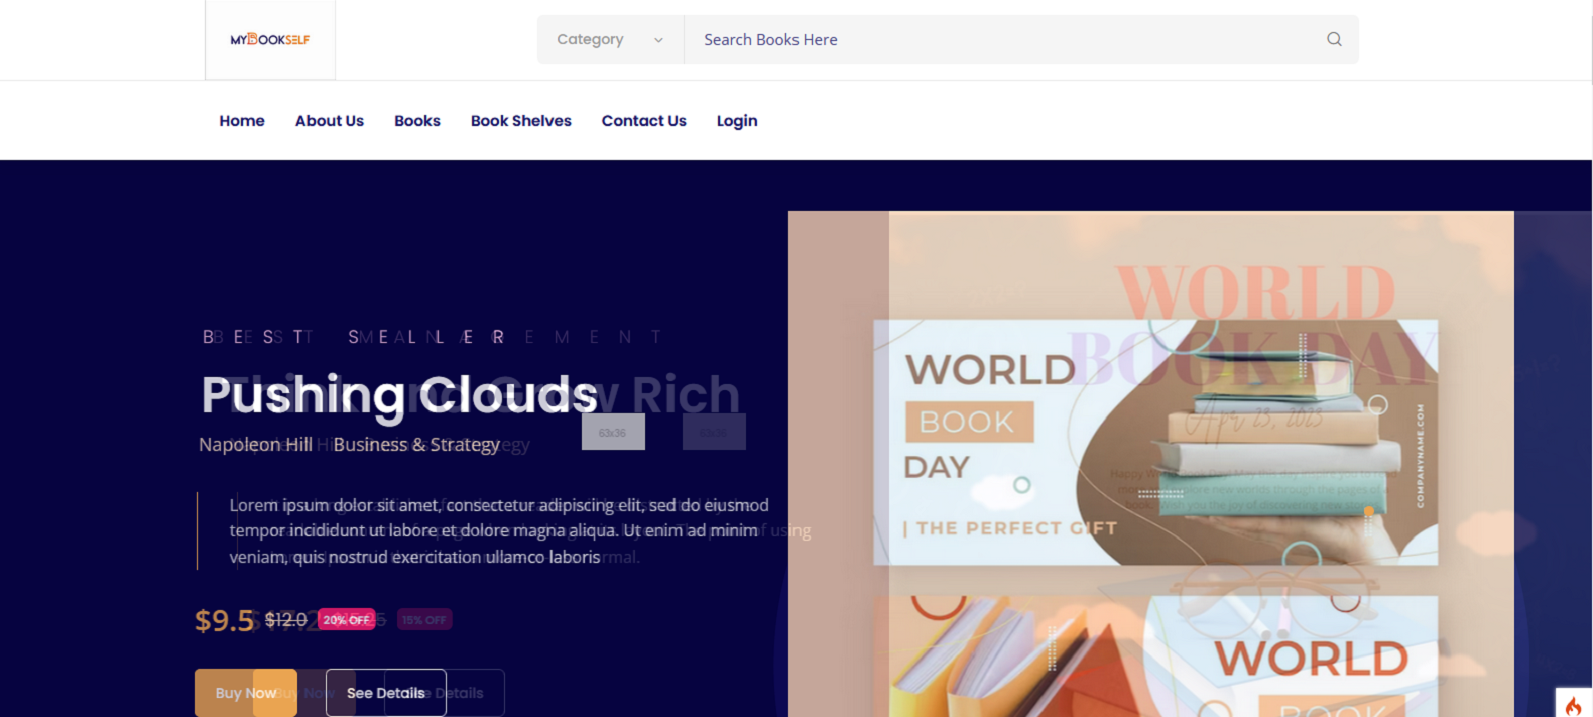Image resolution: width=1593 pixels, height=717 pixels.
Task: Open the Book Shelves menu item
Action: click(x=521, y=121)
